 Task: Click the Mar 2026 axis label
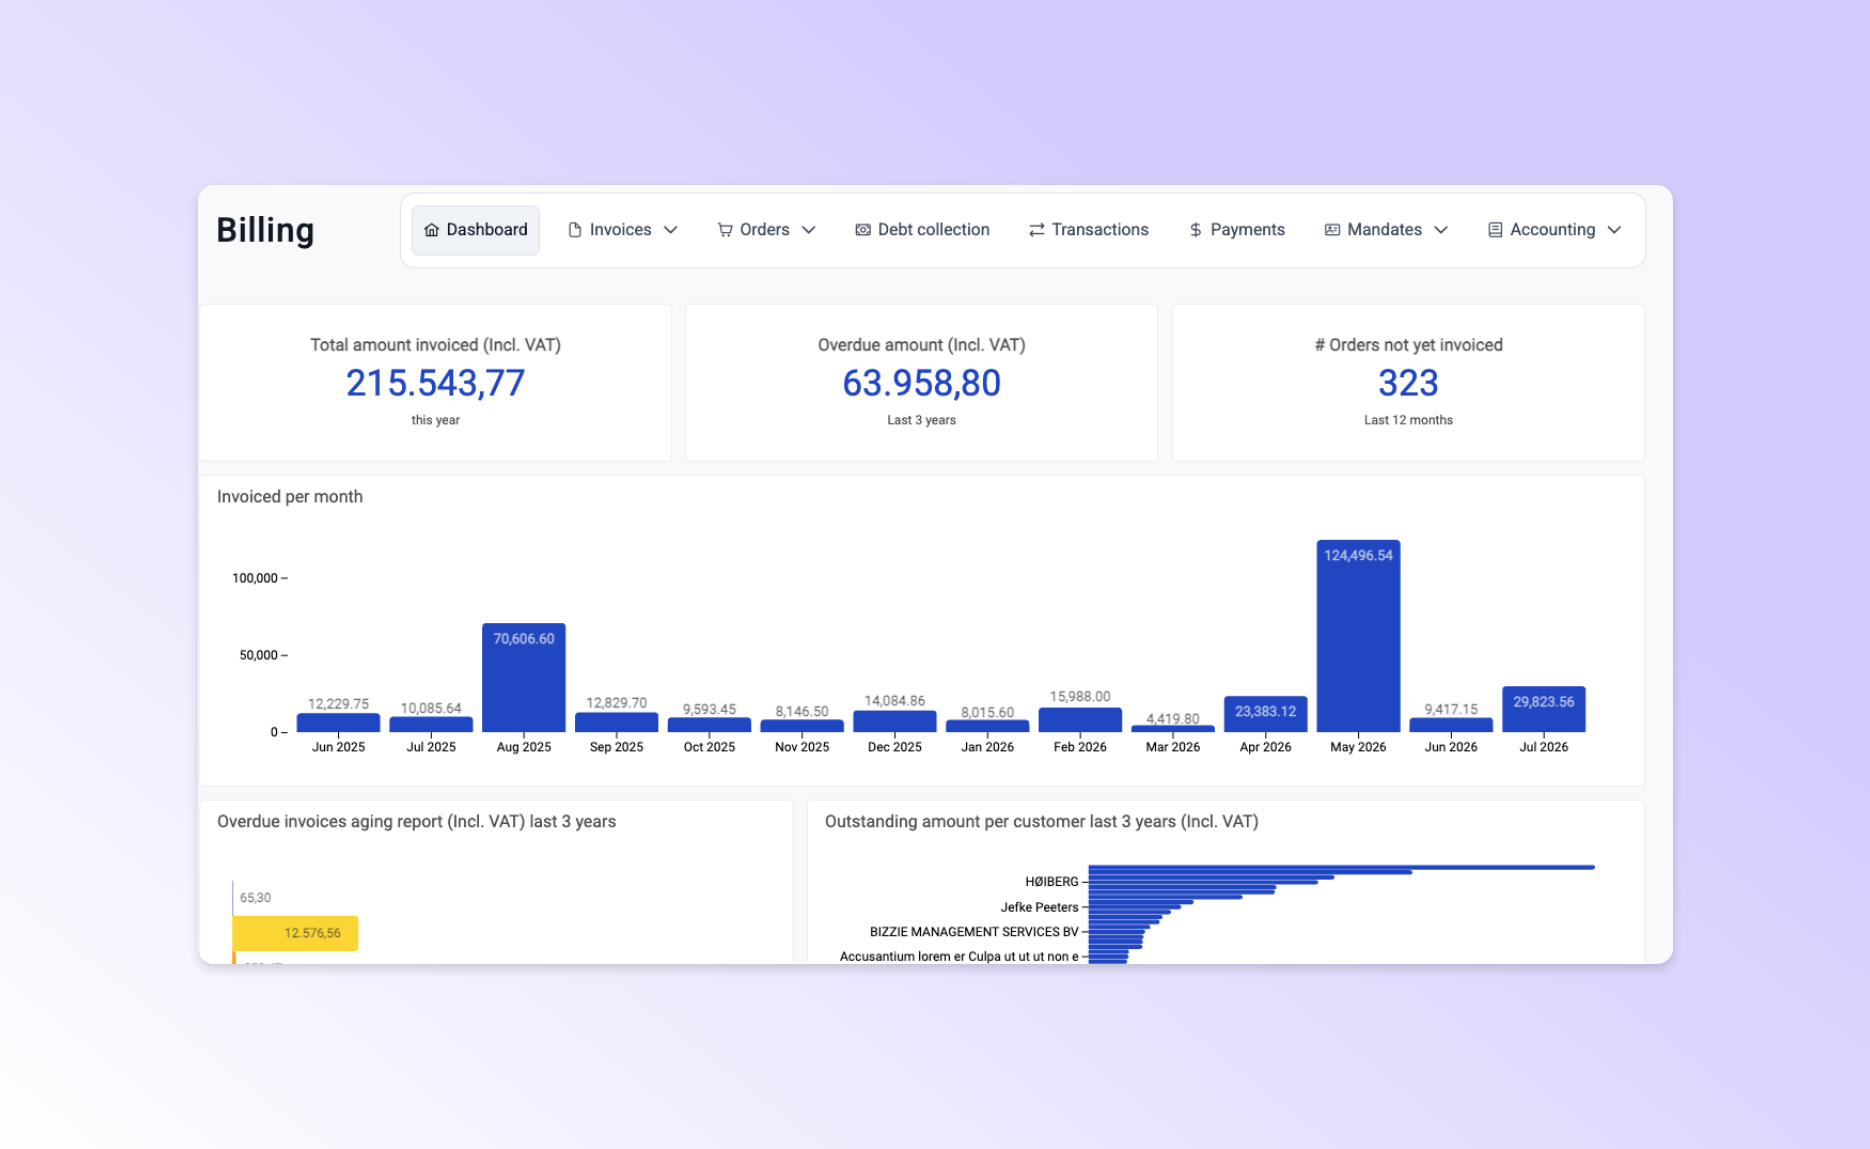tap(1172, 747)
